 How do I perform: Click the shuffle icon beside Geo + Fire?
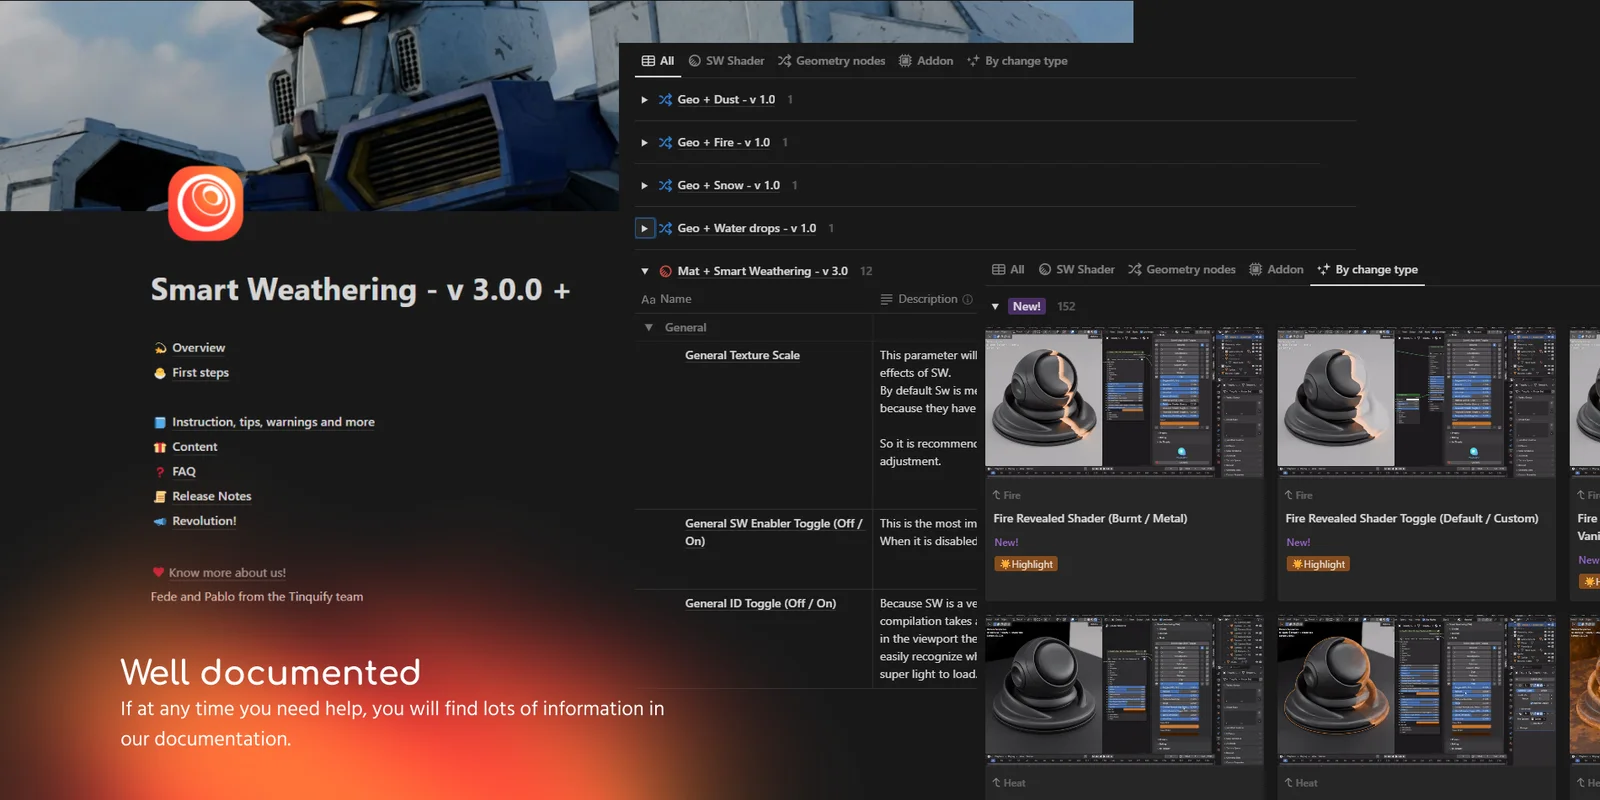pos(665,143)
